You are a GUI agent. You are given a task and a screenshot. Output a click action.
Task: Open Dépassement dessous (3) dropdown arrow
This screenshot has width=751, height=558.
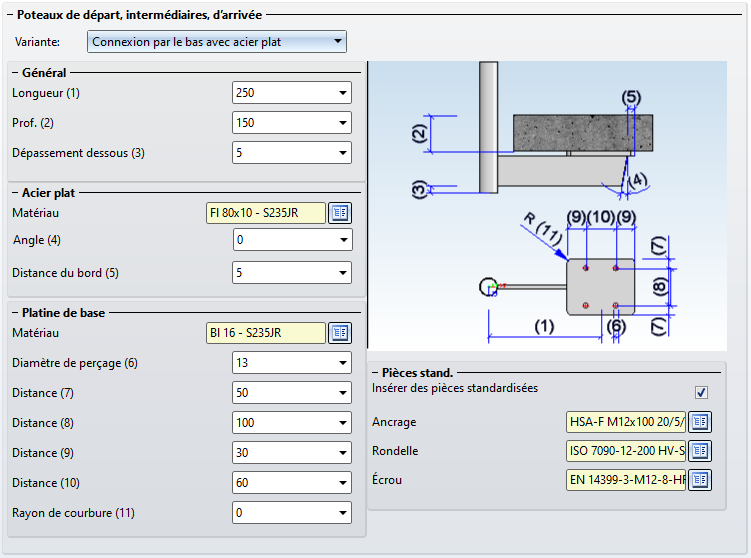tap(343, 153)
